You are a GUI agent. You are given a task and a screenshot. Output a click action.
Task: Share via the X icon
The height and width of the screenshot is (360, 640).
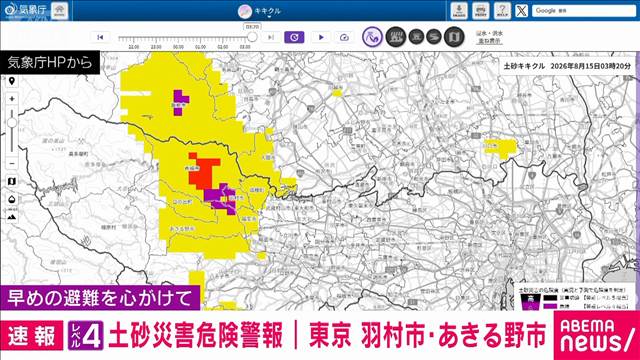pos(521,11)
